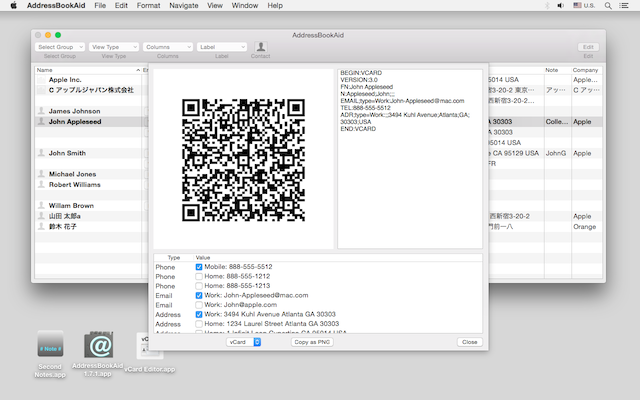640x400 pixels.
Task: Open the Apple menu
Action: (x=13, y=5)
